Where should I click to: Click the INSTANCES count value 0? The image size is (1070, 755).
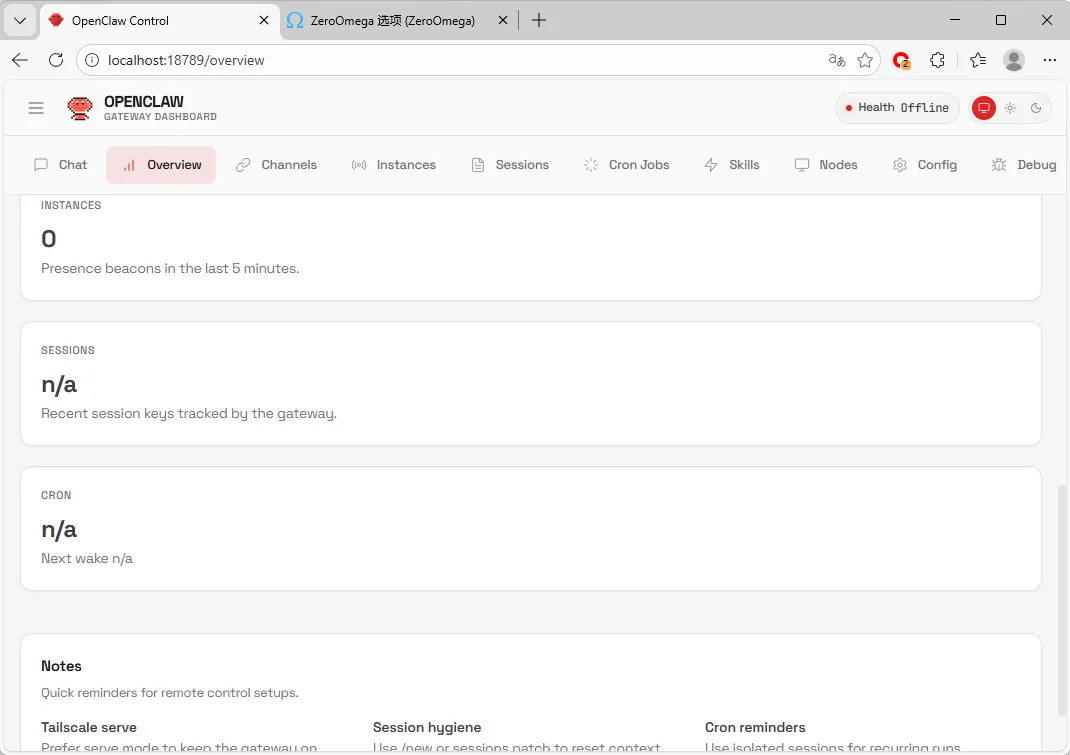pos(48,239)
